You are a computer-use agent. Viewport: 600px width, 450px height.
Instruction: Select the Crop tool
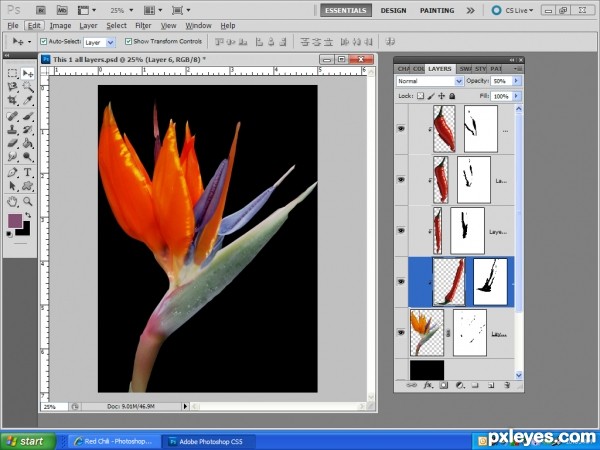(13, 100)
